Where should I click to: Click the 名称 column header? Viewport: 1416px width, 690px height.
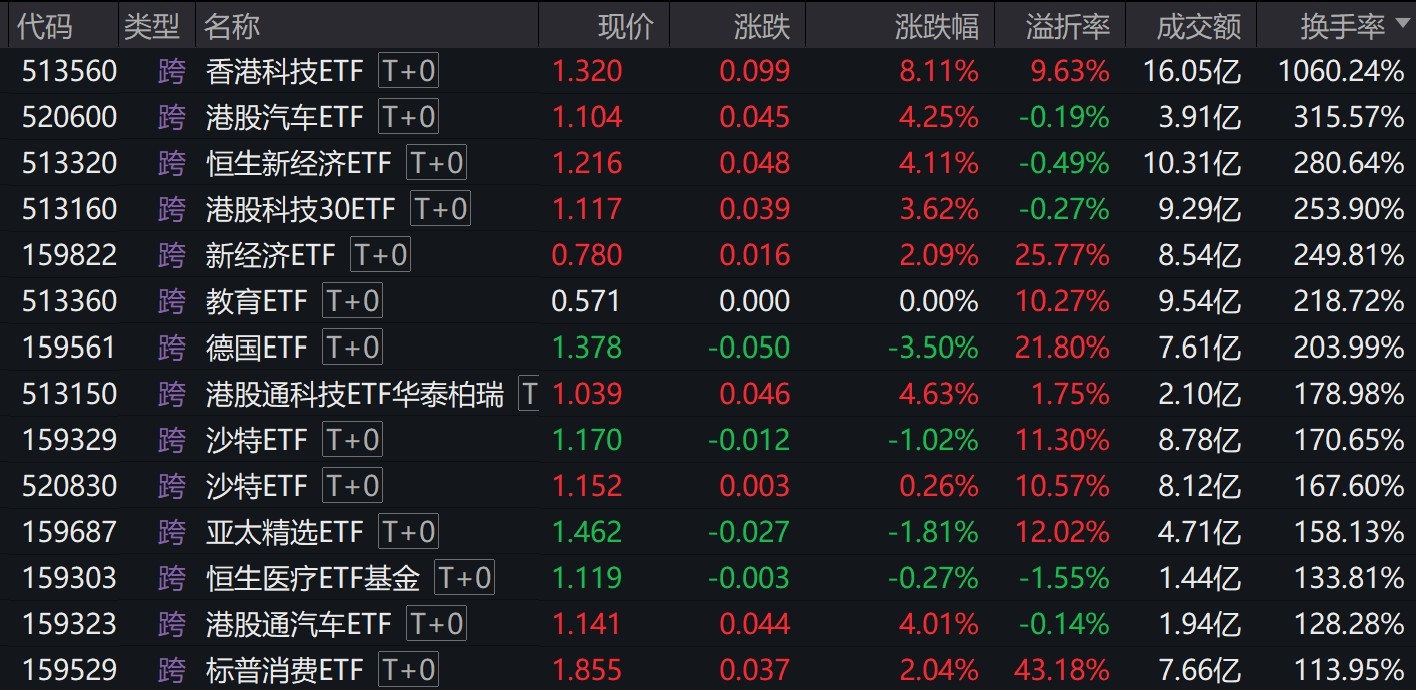pos(232,27)
